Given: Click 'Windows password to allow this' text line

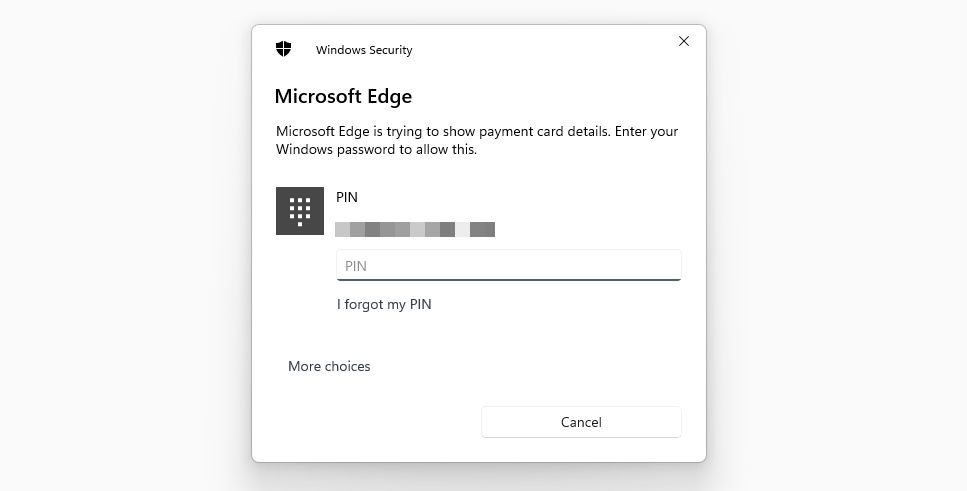Looking at the screenshot, I should point(376,150).
